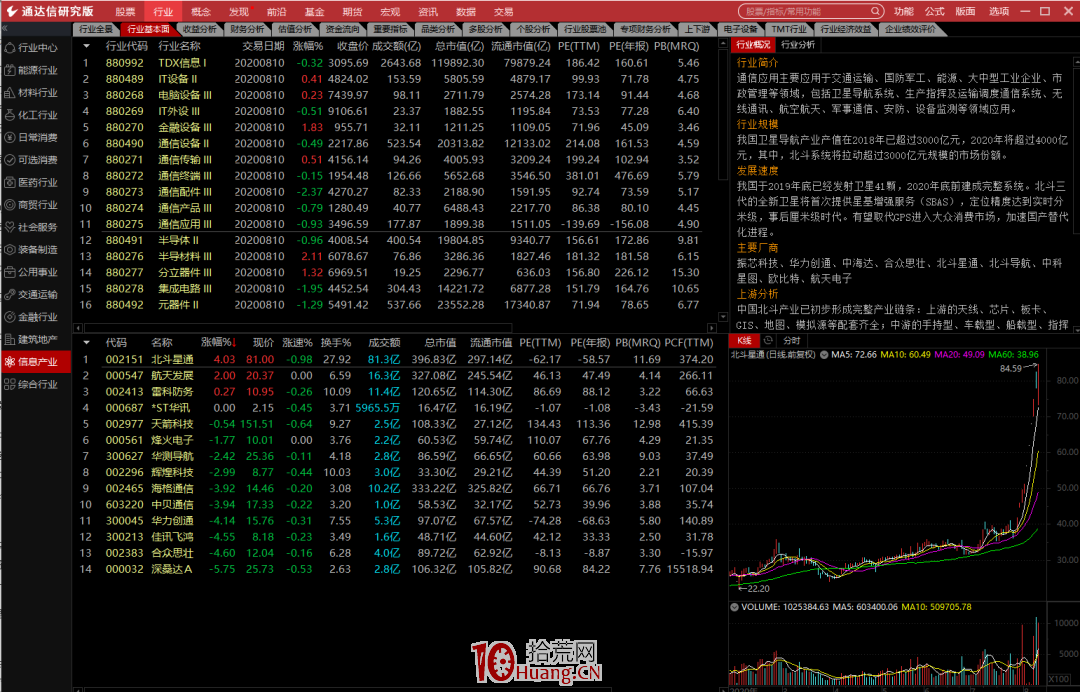The image size is (1080, 692).
Task: Click stock code 300627
Action: click(125, 456)
